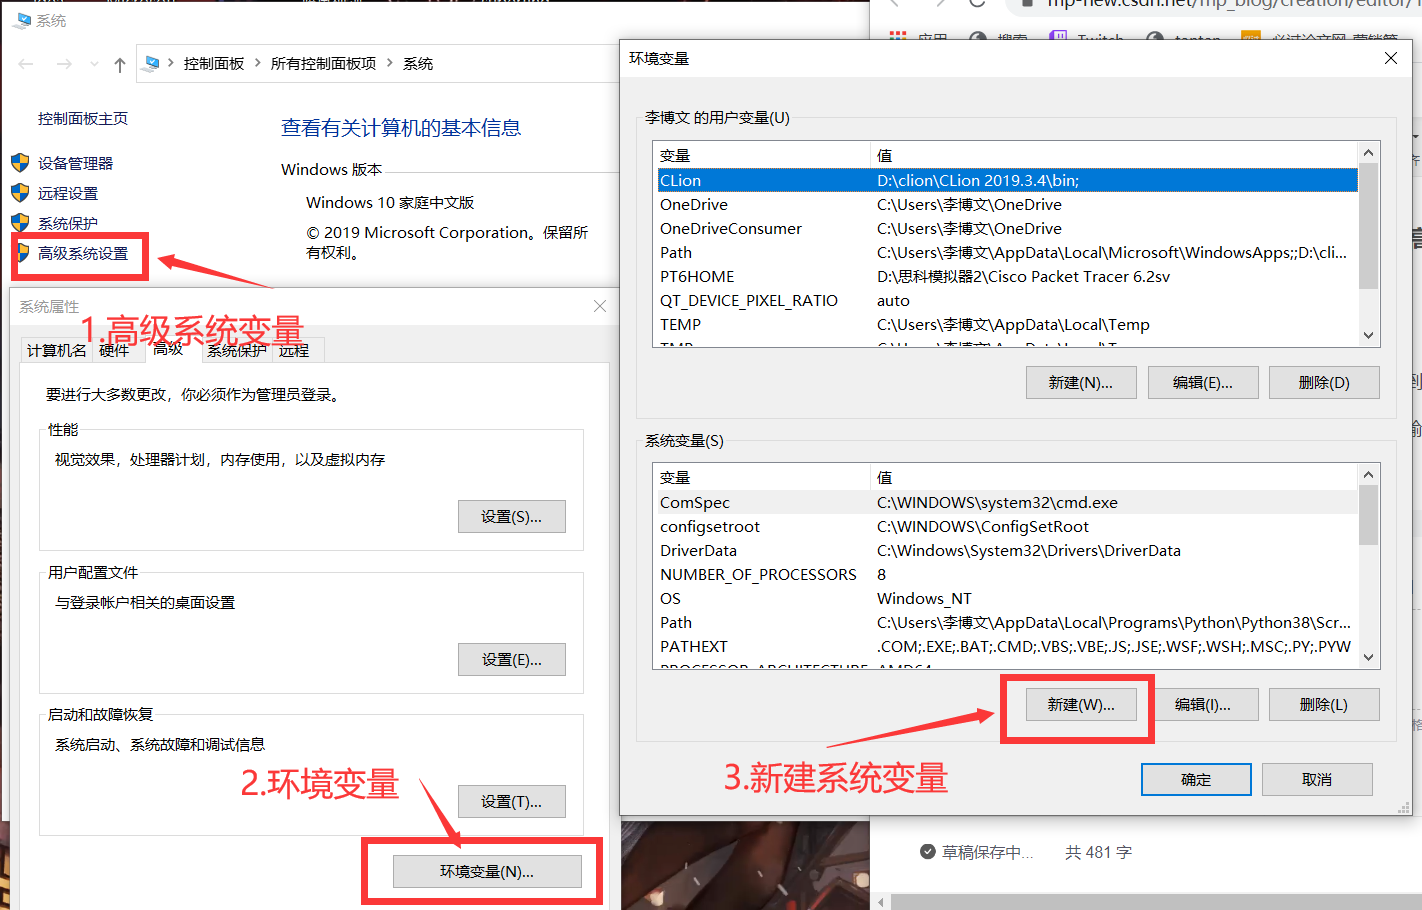Switch to 高级 tab
This screenshot has height=910, width=1422.
point(168,348)
